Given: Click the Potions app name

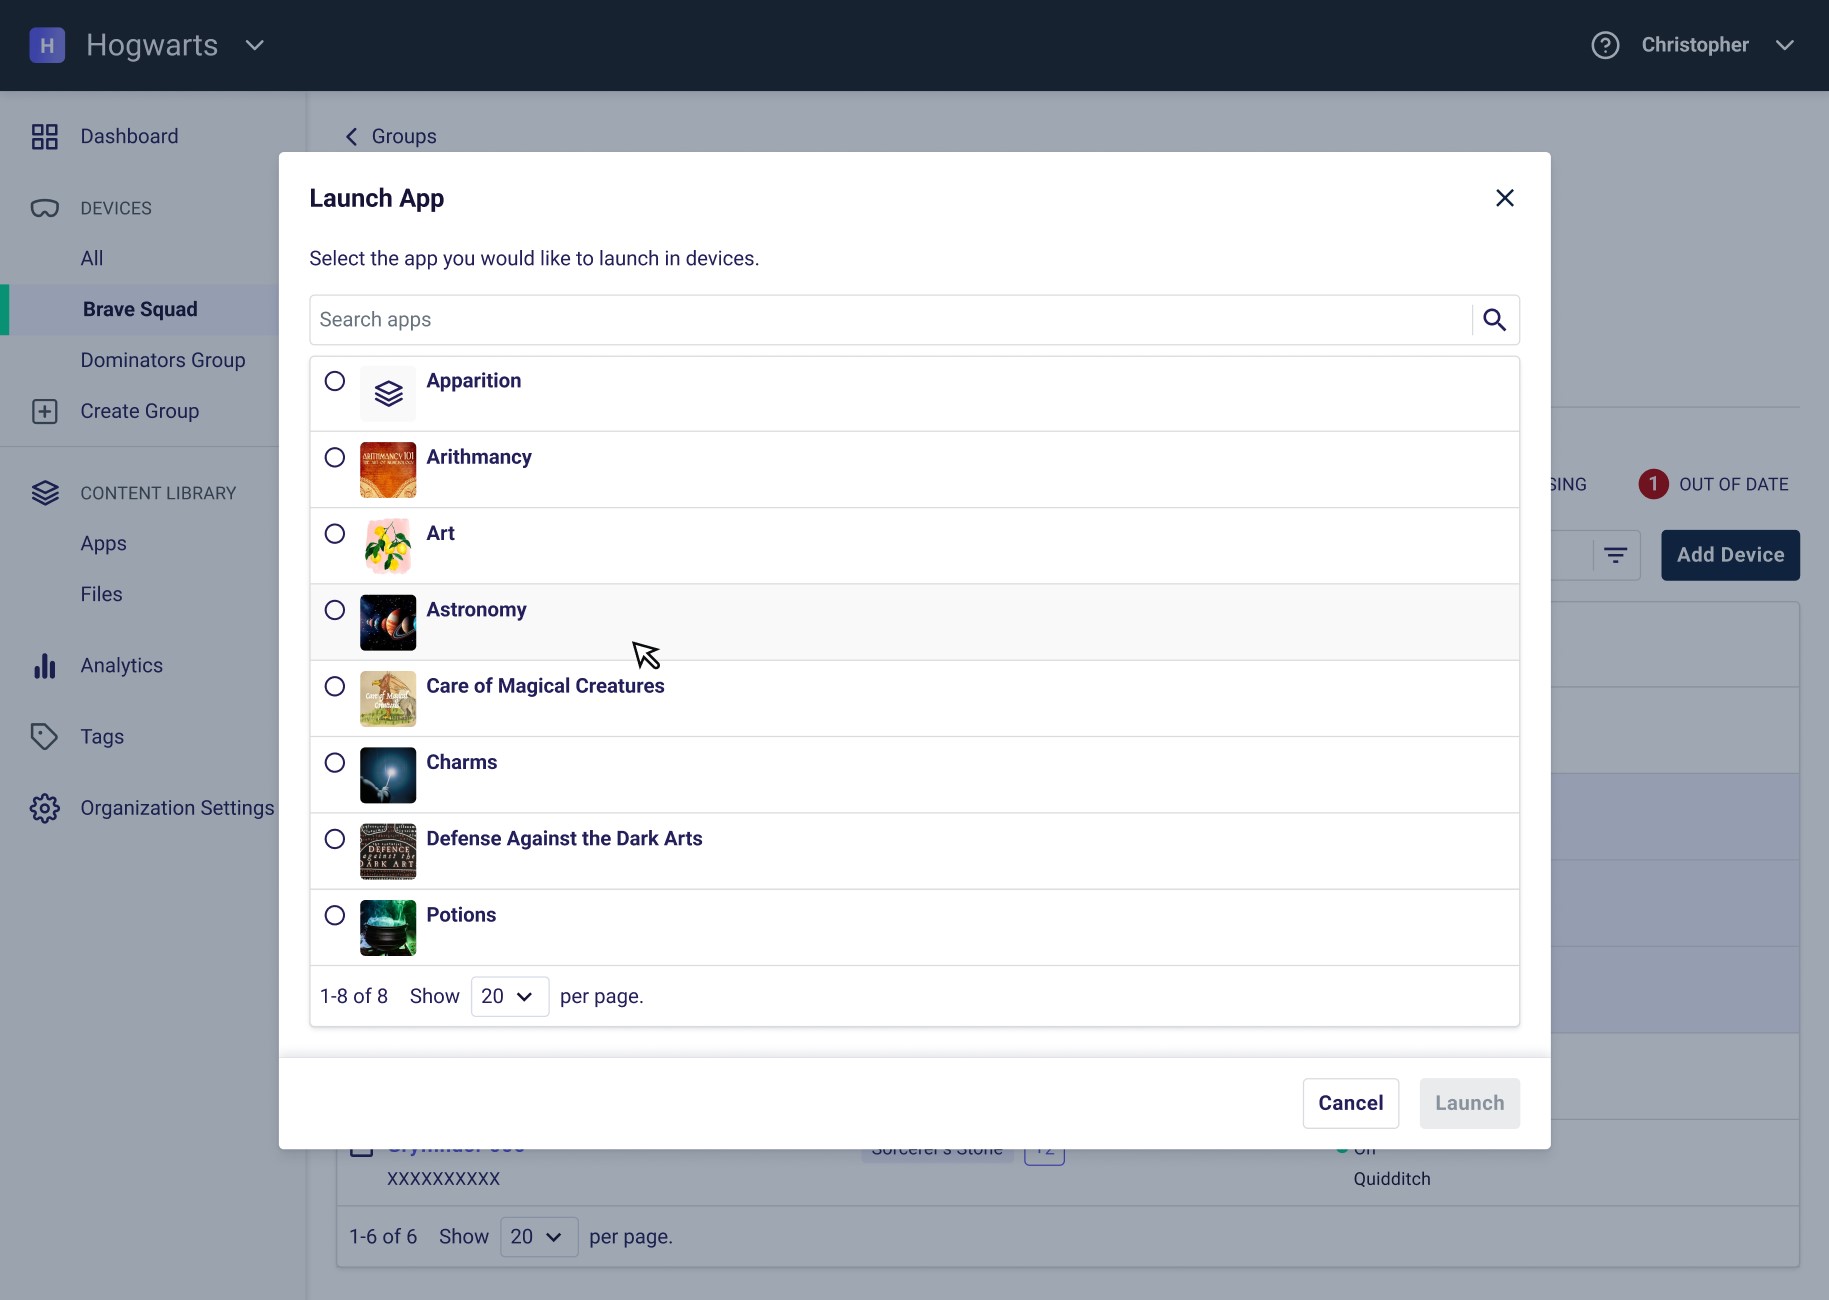Looking at the screenshot, I should tap(461, 915).
